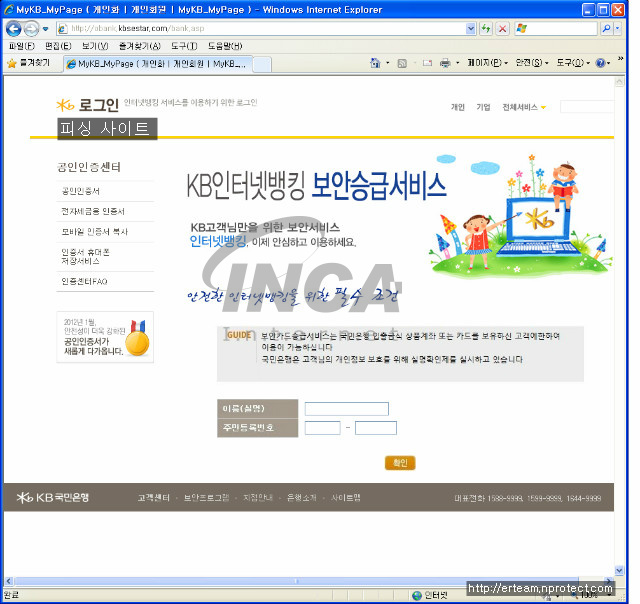640x604 pixels.
Task: Click the orange 확인 button
Action: (x=400, y=463)
